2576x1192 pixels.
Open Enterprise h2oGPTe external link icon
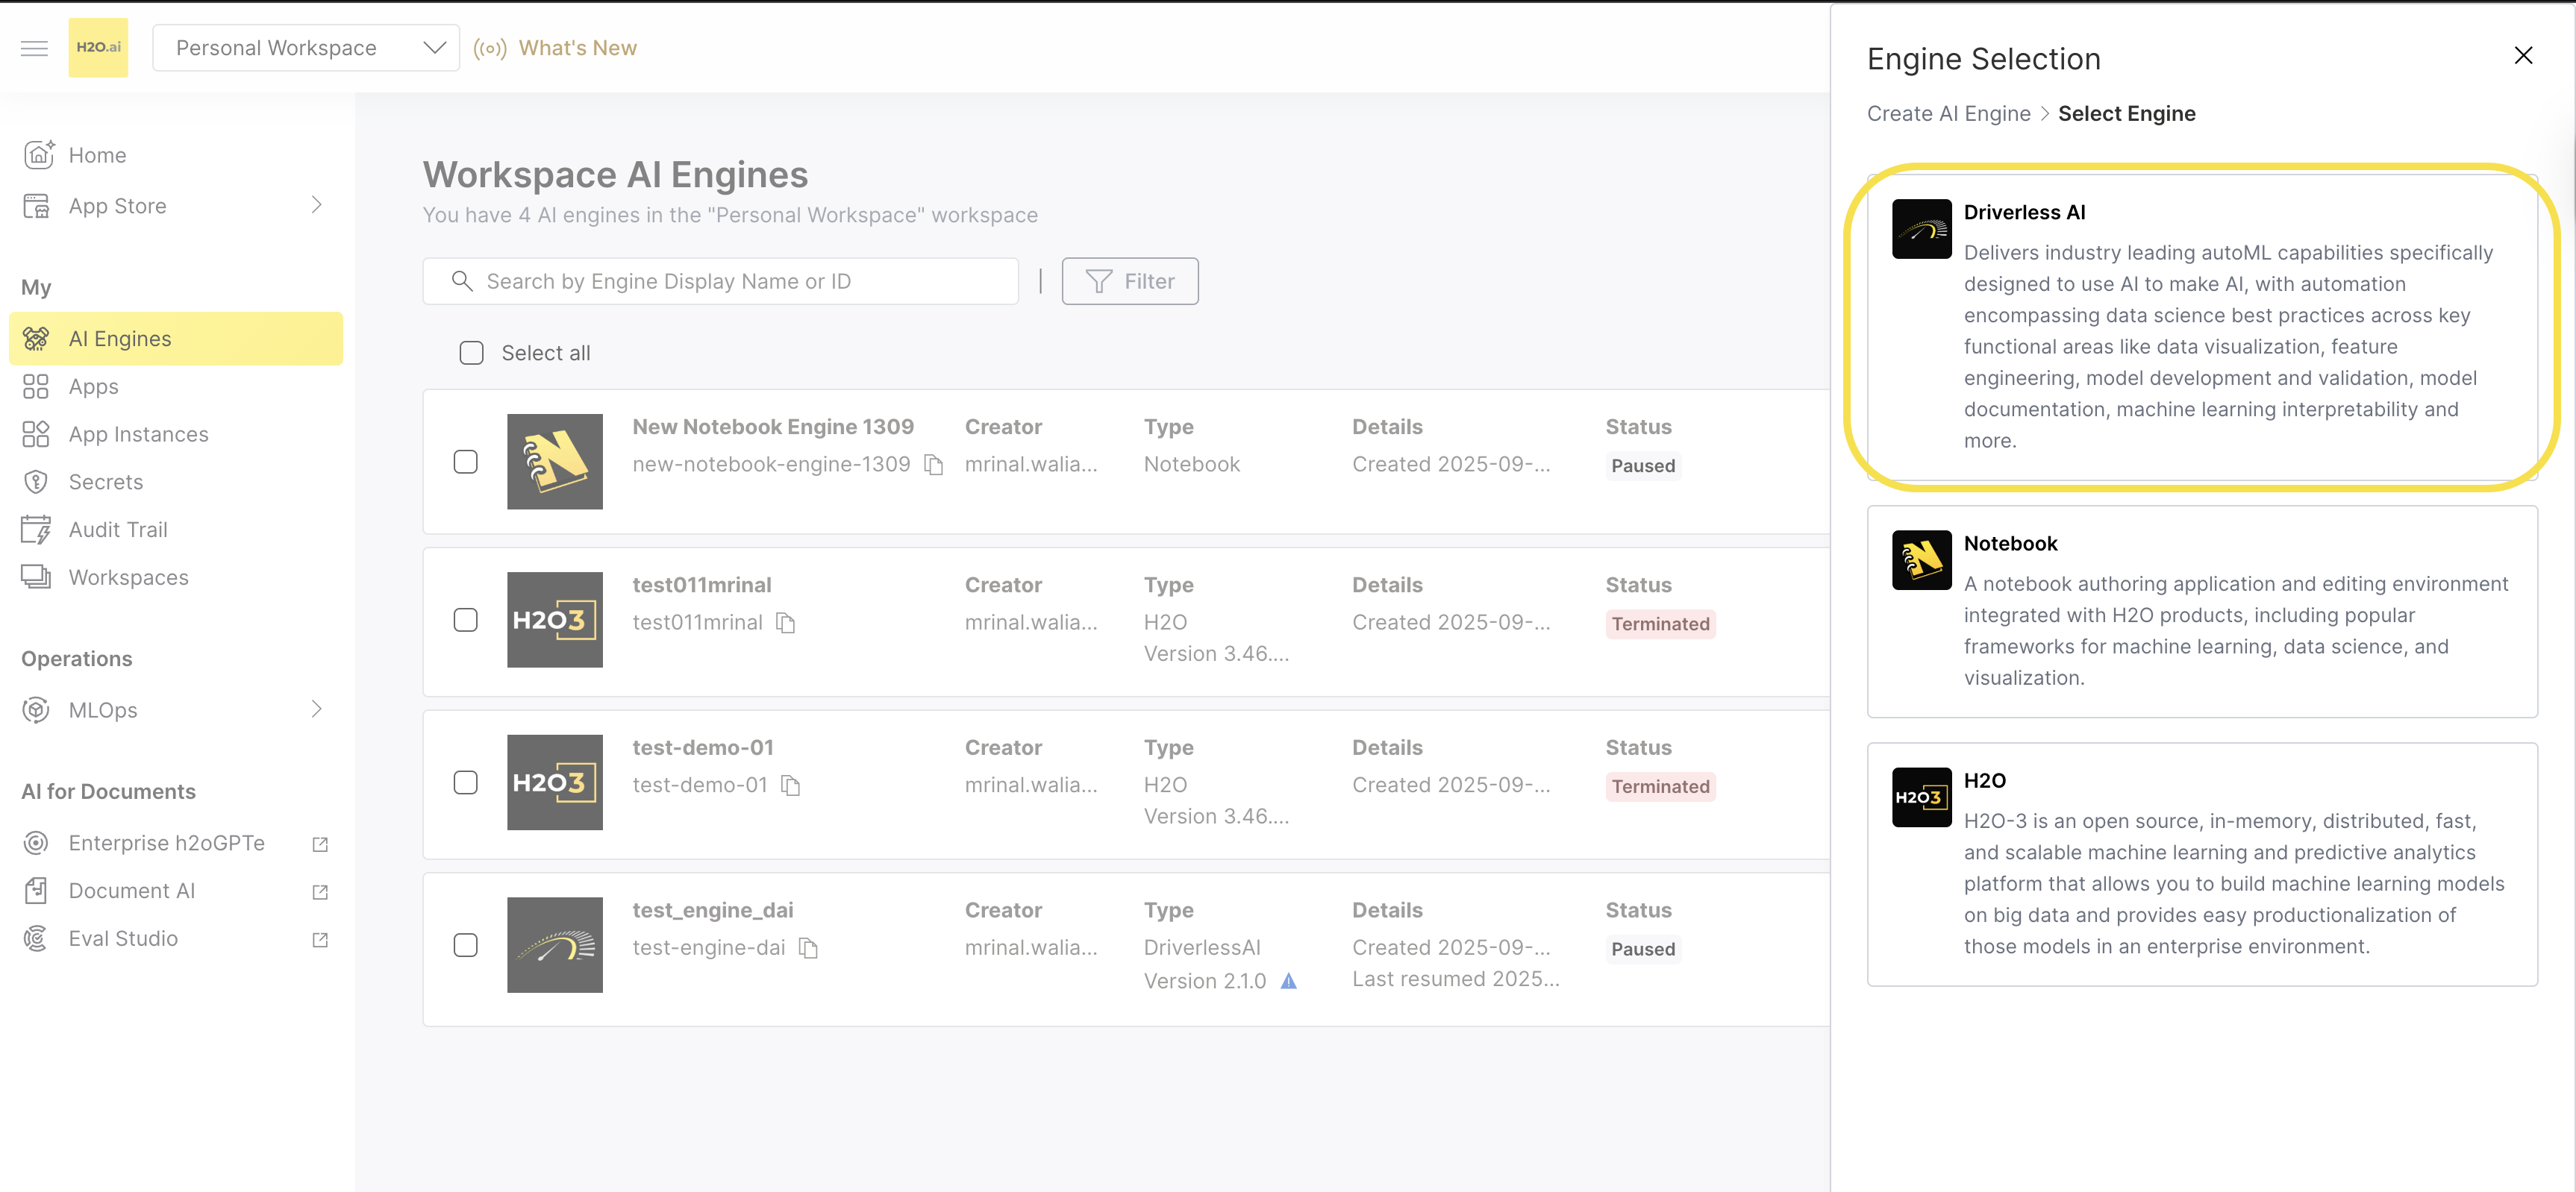[x=320, y=844]
